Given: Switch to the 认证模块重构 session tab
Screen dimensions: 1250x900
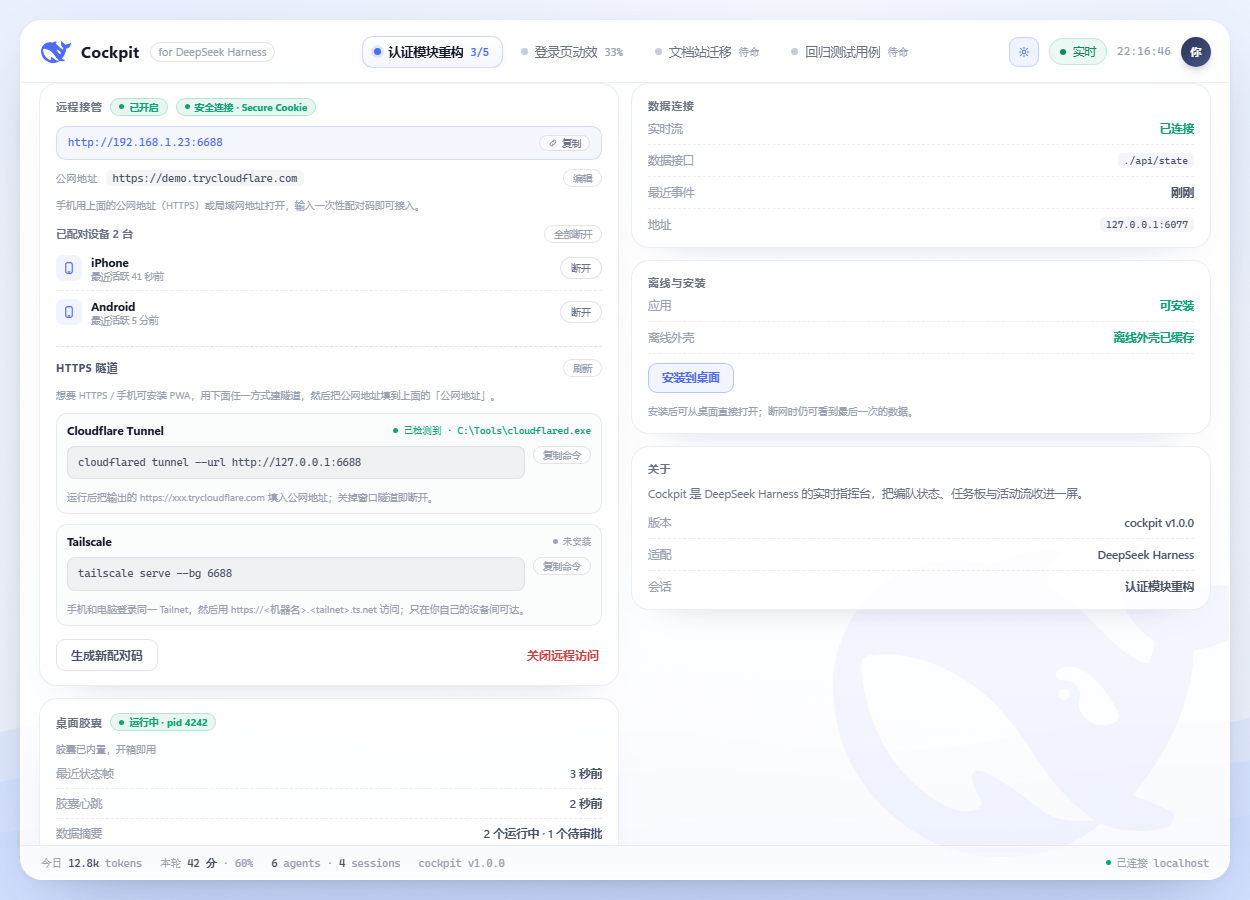Looking at the screenshot, I should [432, 52].
